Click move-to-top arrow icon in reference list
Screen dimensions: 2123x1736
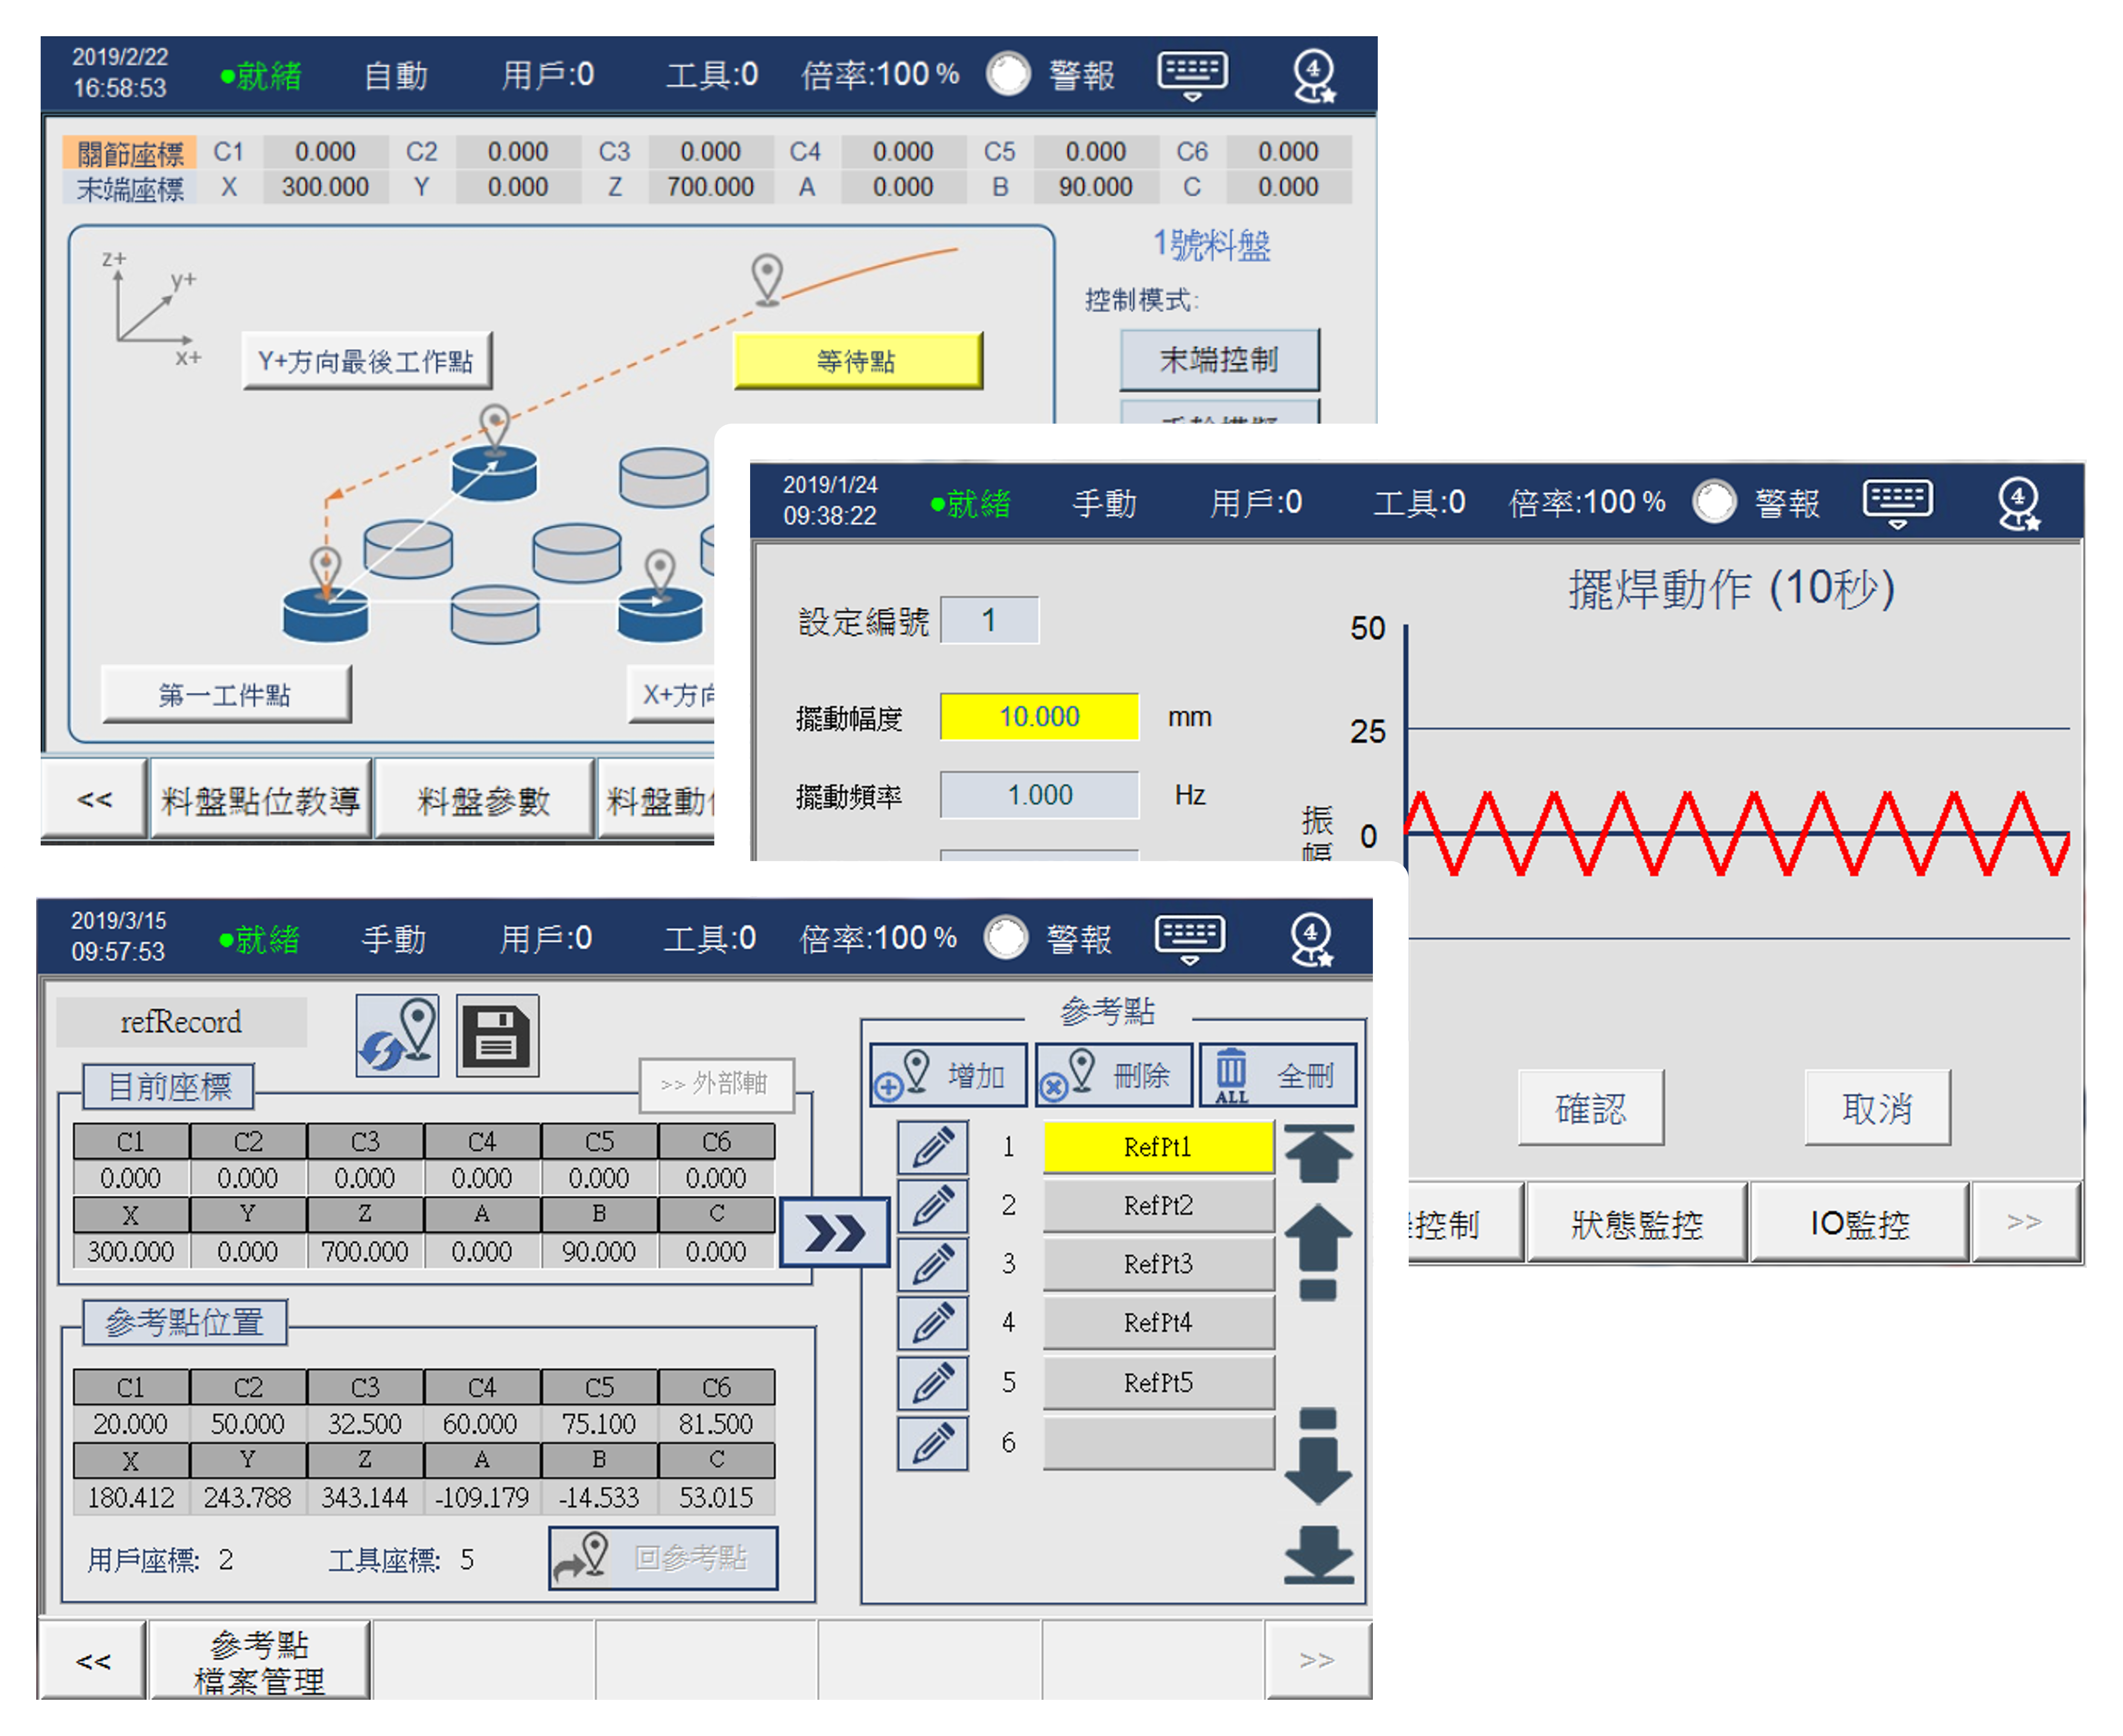[1318, 1154]
